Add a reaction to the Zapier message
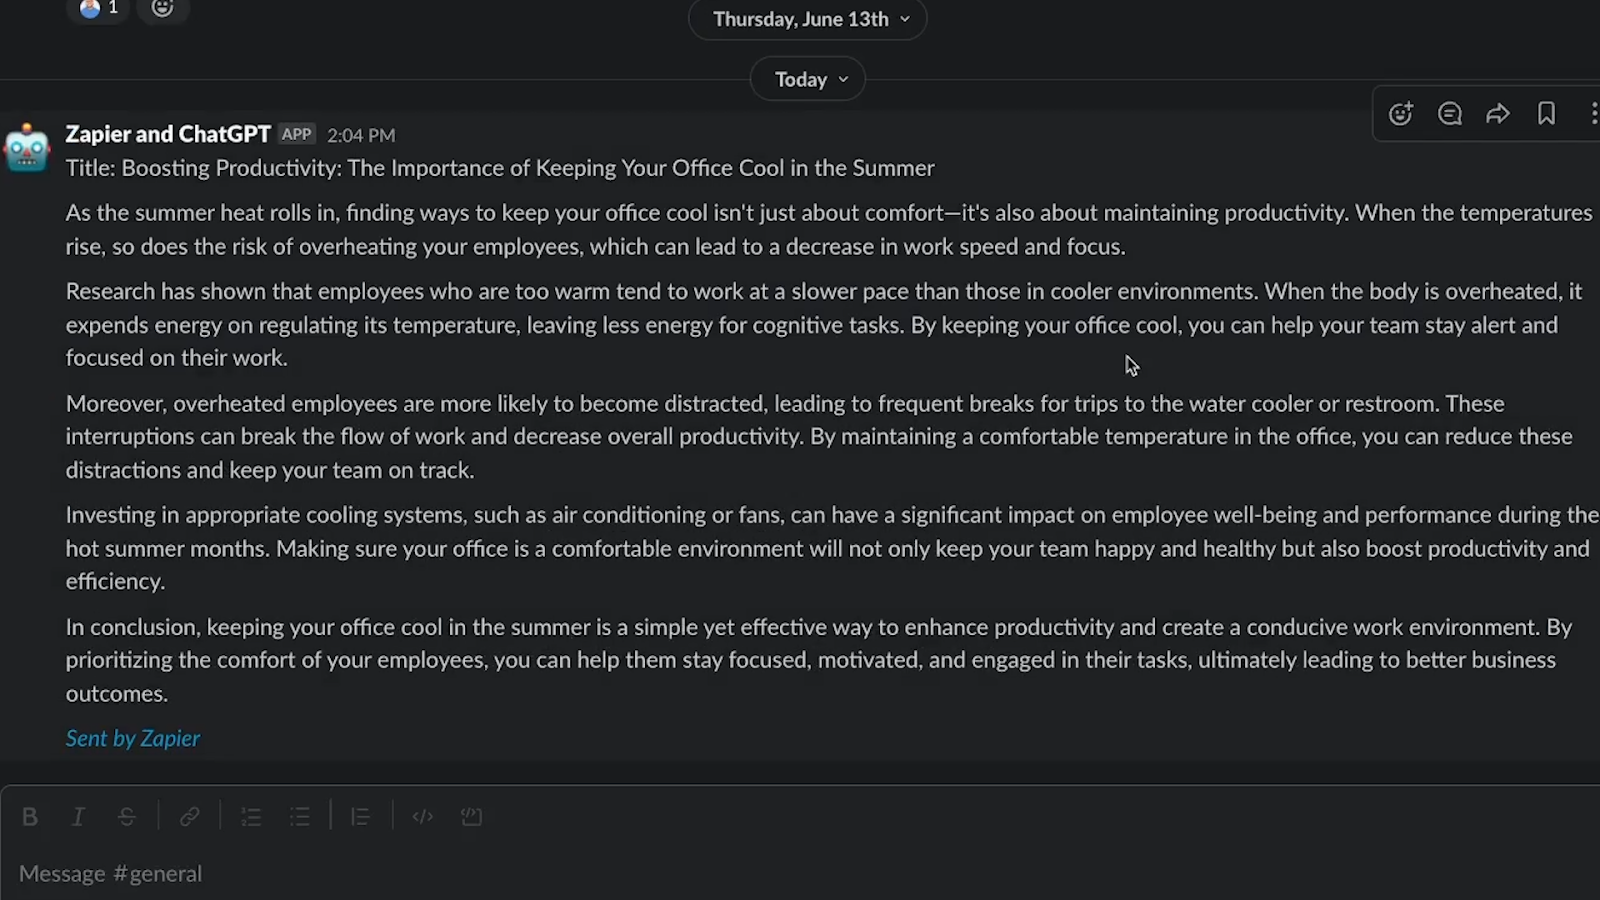Viewport: 1600px width, 900px height. (x=1400, y=114)
